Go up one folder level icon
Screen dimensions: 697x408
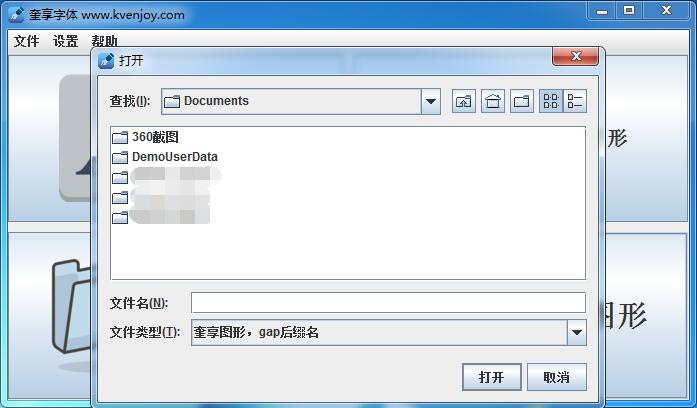point(464,101)
